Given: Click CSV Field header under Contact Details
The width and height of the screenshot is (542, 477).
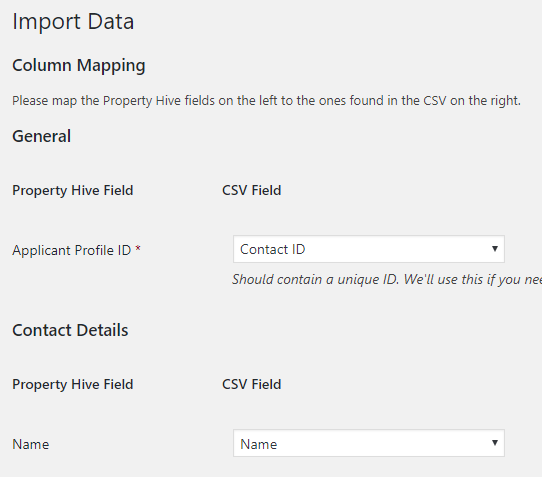Looking at the screenshot, I should click(x=252, y=384).
